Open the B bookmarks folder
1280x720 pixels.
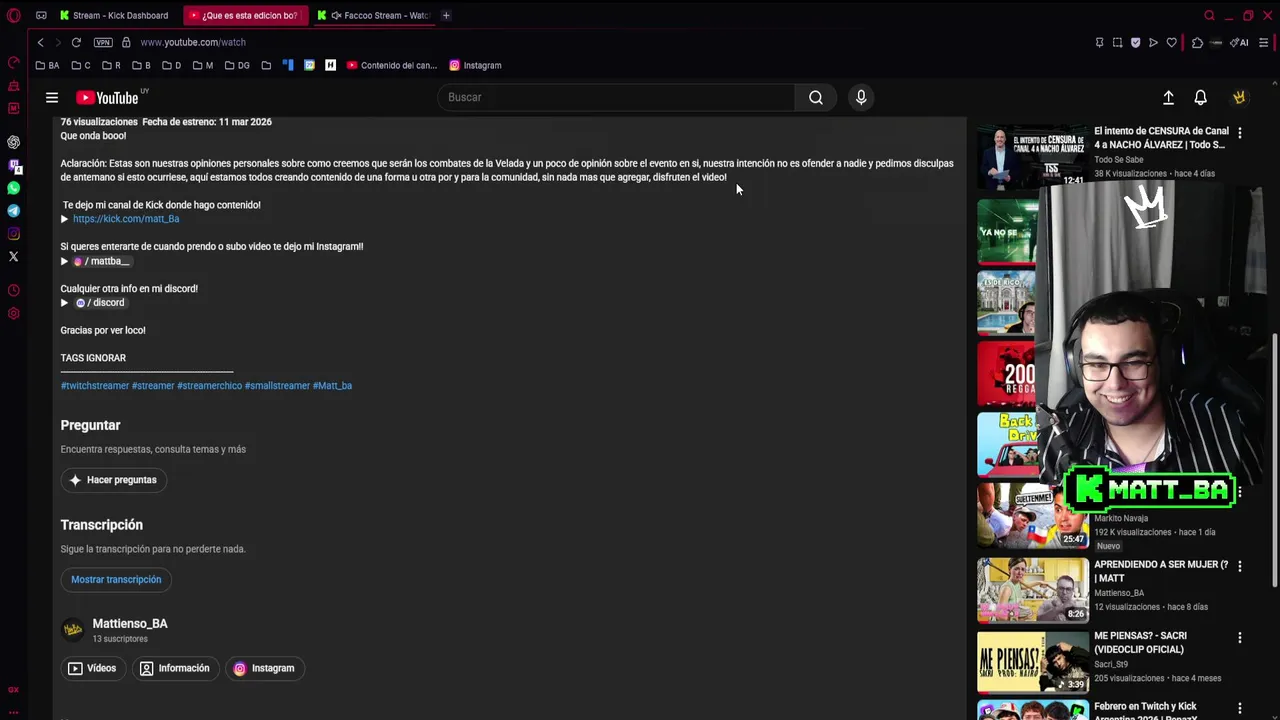141,65
